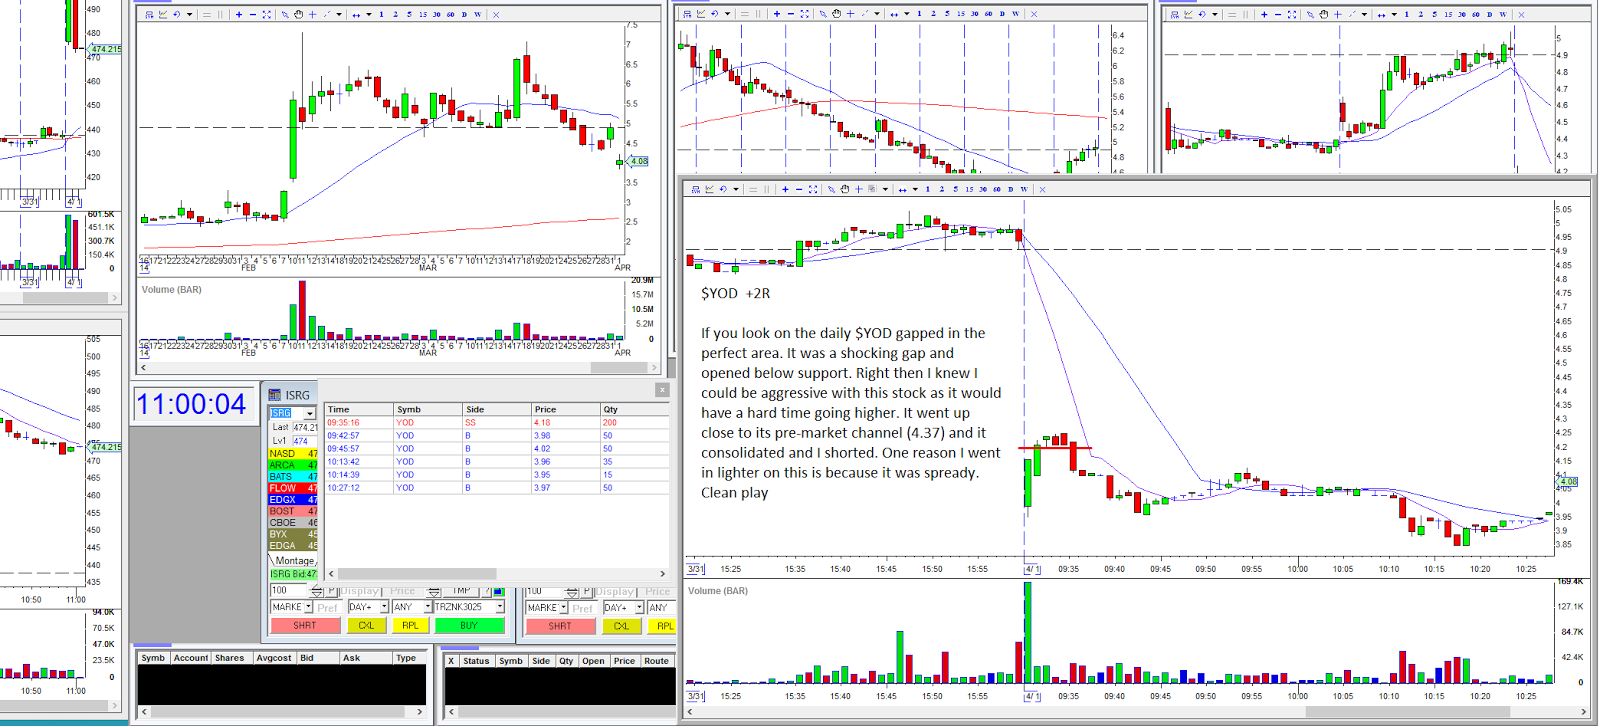Click CXL button in second order panel
1600x726 pixels.
(x=621, y=626)
